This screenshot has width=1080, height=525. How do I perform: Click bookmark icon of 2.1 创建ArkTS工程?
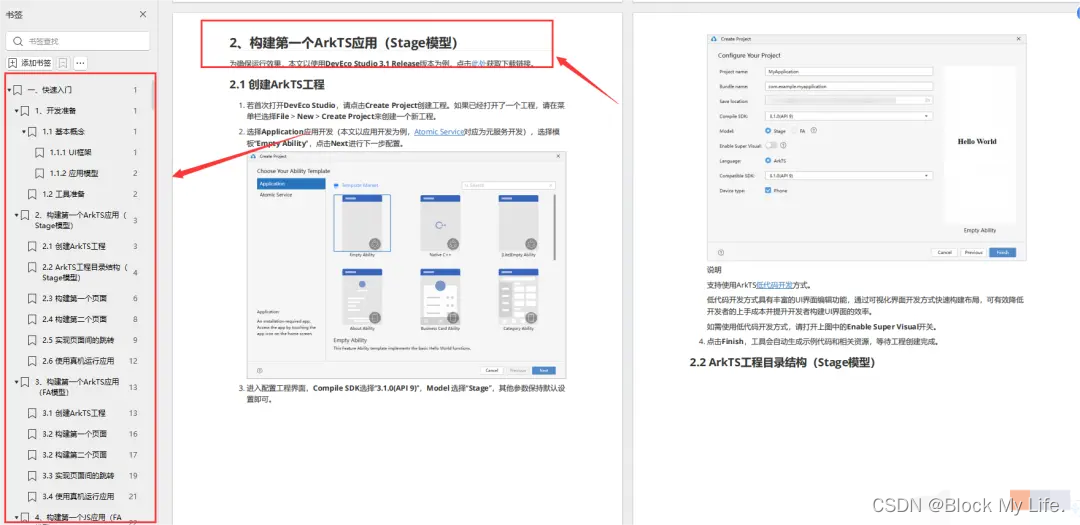[32, 246]
